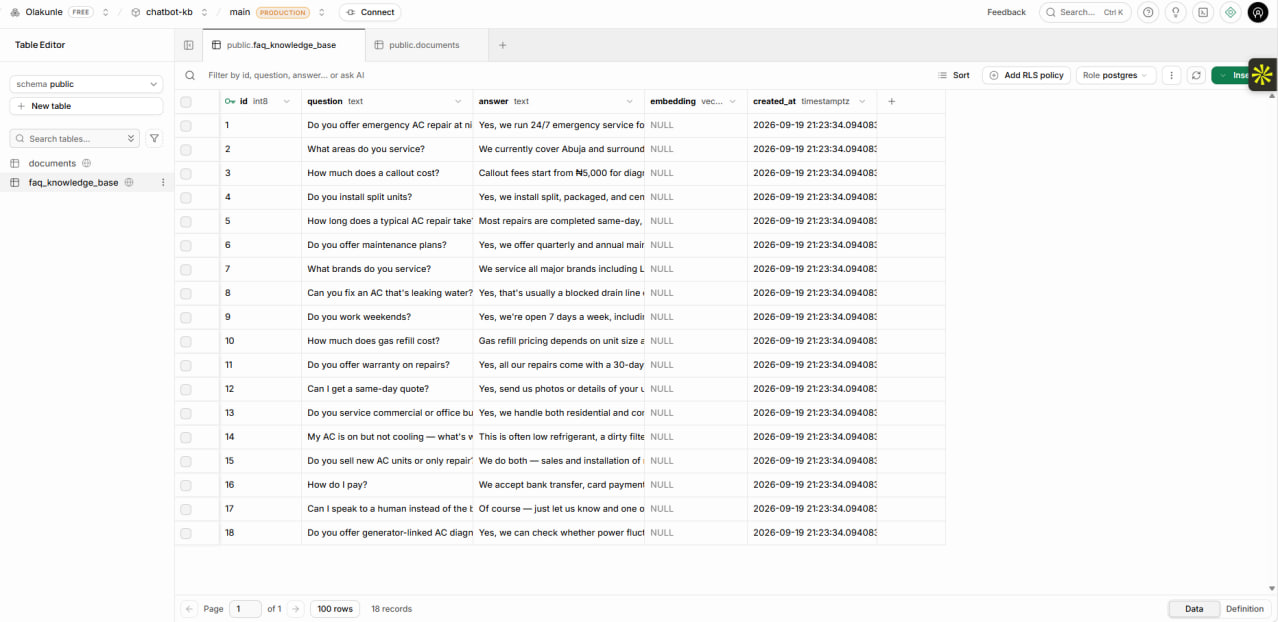Select the checkbox for row 18
Viewport: 1280px width, 622px height.
tap(186, 533)
